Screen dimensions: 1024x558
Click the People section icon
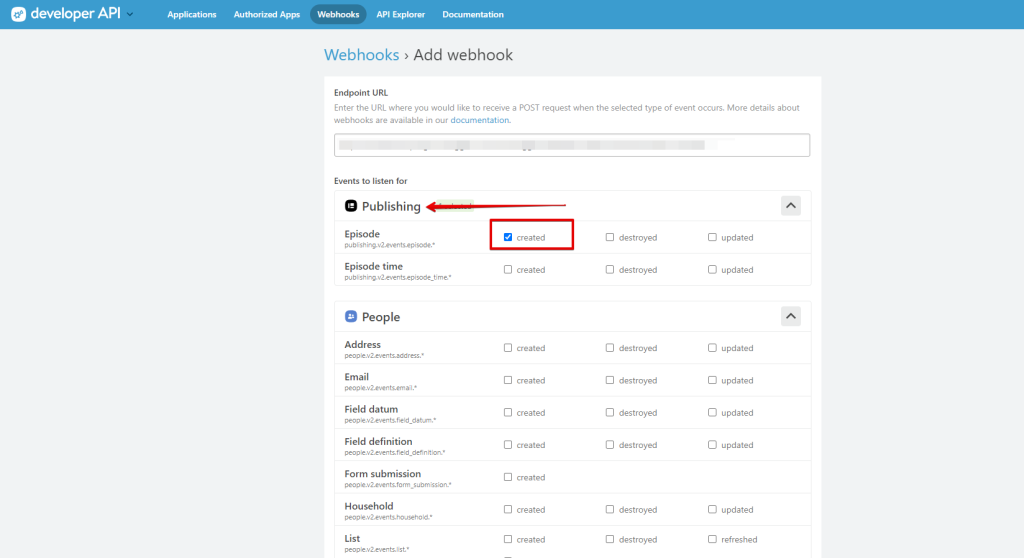pyautogui.click(x=351, y=317)
